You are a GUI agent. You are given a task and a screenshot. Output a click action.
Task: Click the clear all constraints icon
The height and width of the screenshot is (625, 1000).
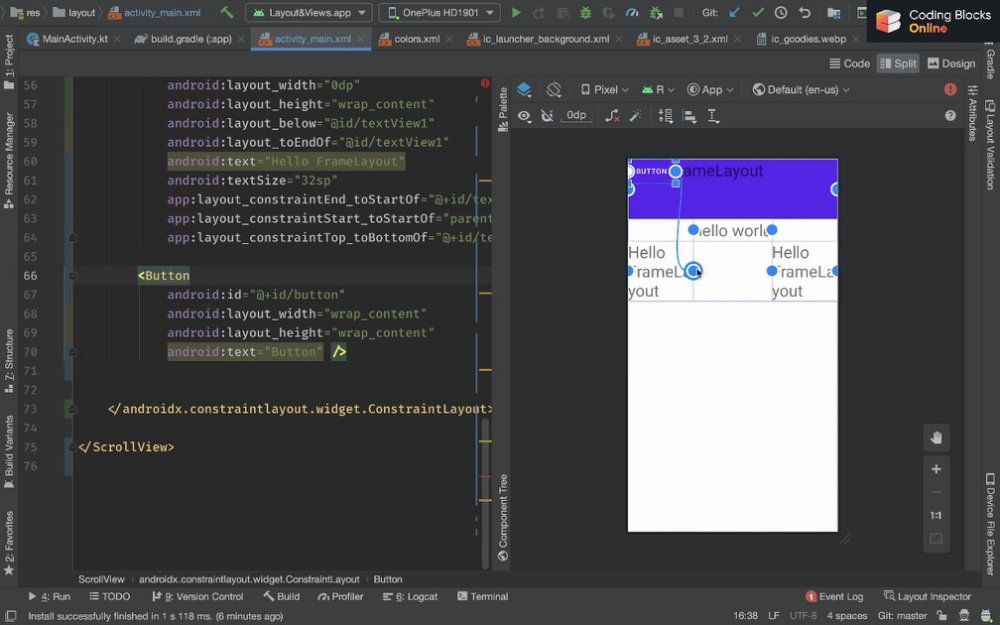[612, 115]
